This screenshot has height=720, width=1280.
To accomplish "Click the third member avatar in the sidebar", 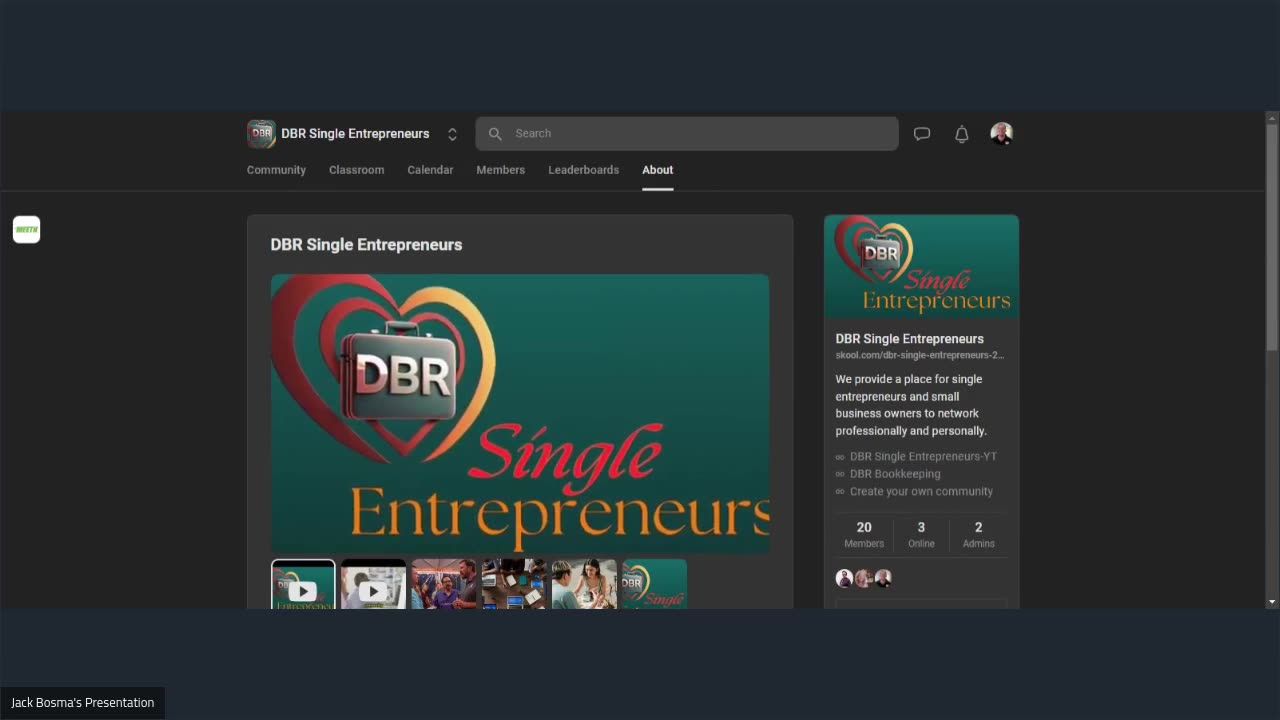I will (883, 578).
